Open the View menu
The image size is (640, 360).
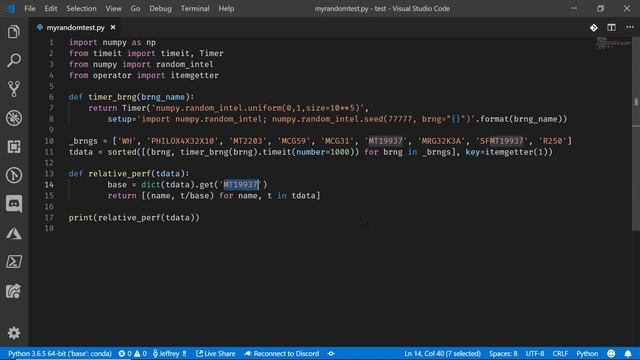(113, 9)
